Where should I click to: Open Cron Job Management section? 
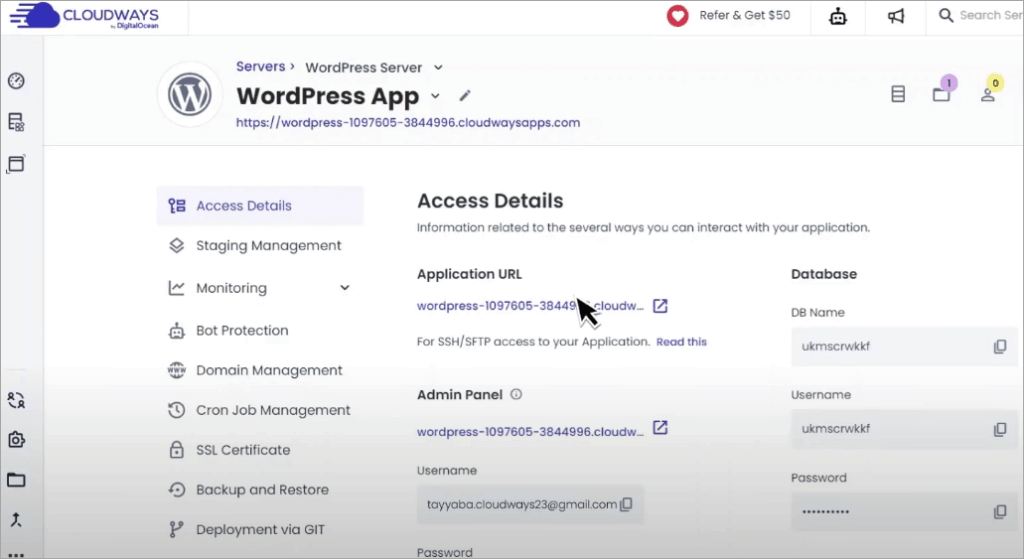pos(260,410)
